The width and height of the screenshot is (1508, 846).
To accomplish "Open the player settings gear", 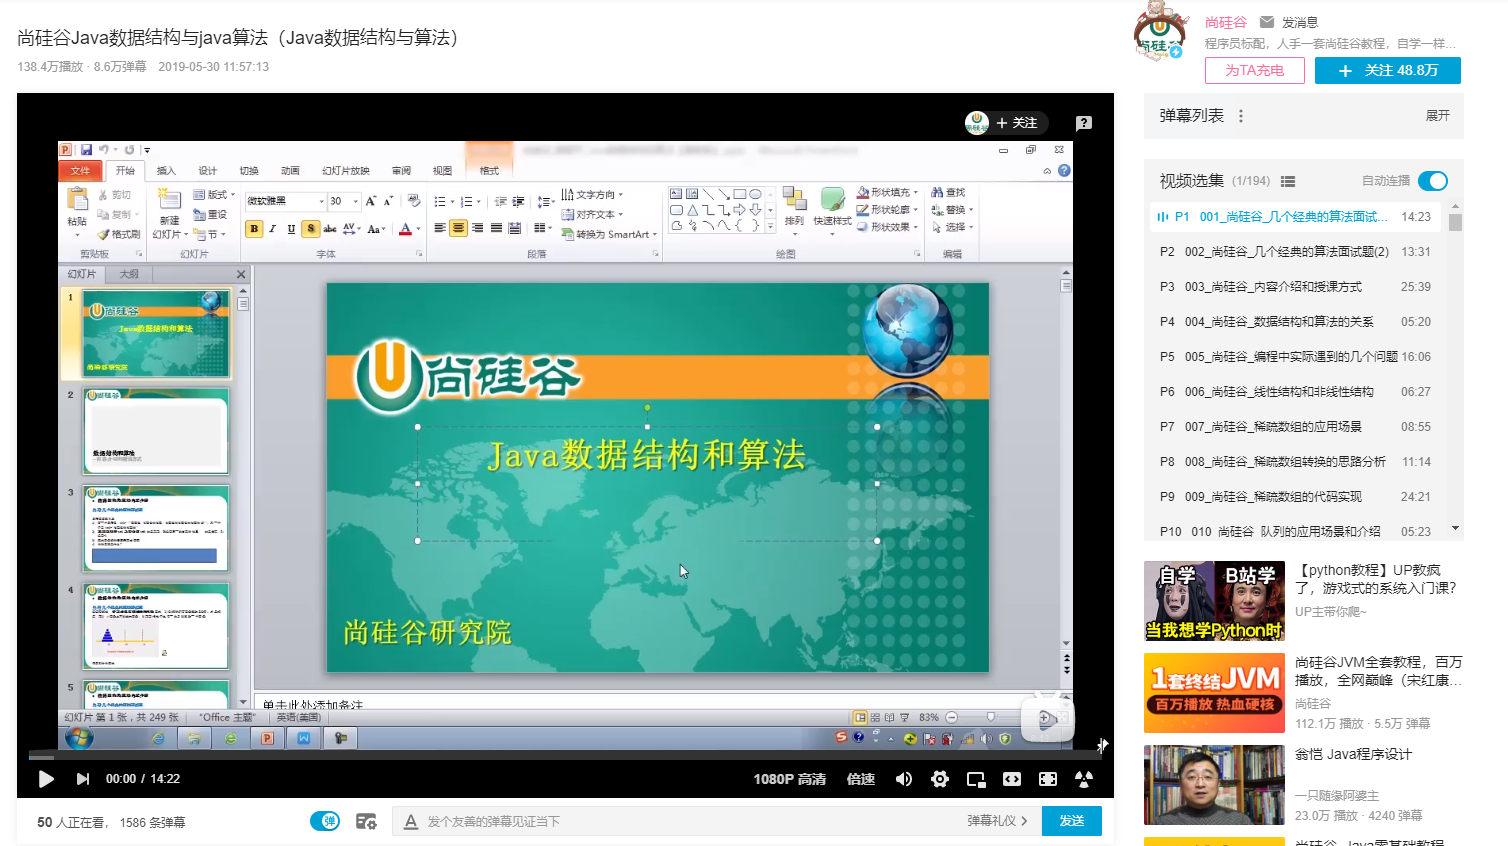I will (939, 779).
